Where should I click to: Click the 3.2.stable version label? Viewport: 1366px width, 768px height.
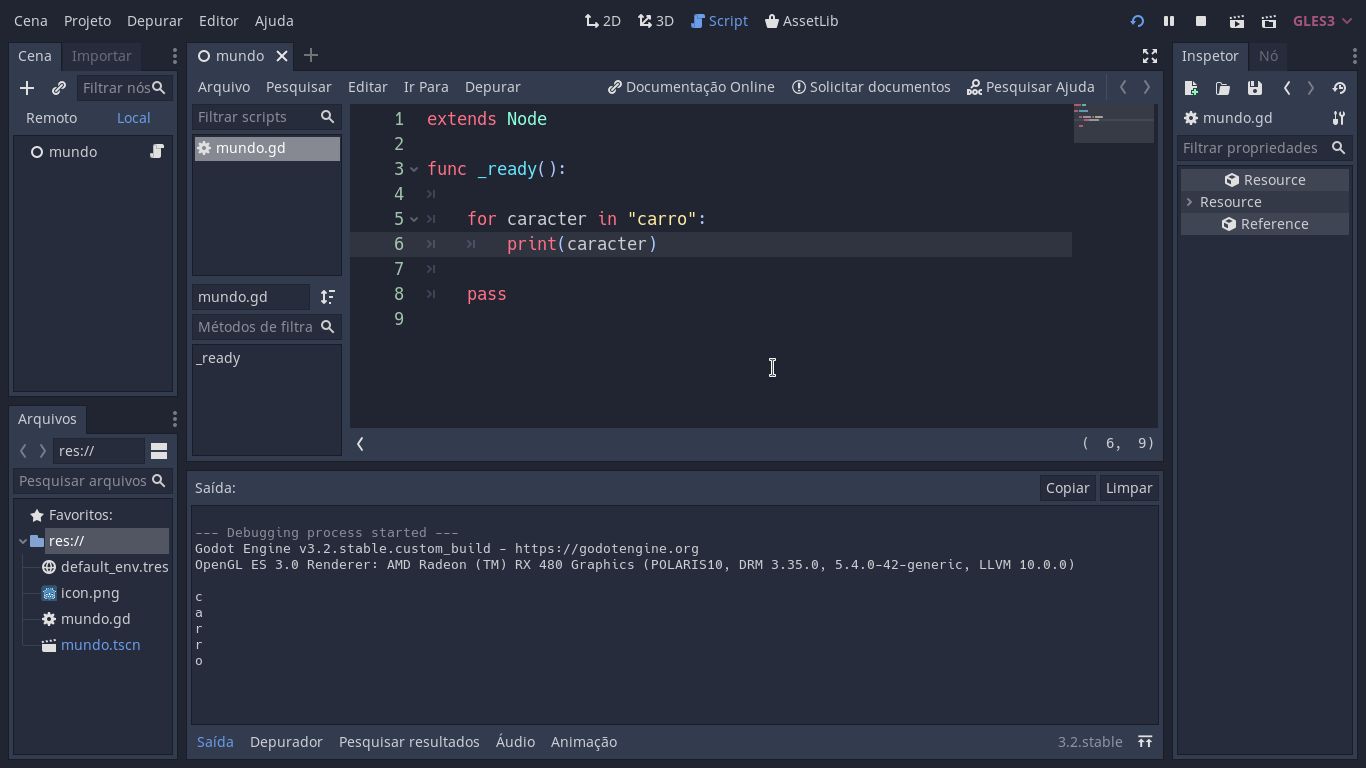click(1090, 742)
